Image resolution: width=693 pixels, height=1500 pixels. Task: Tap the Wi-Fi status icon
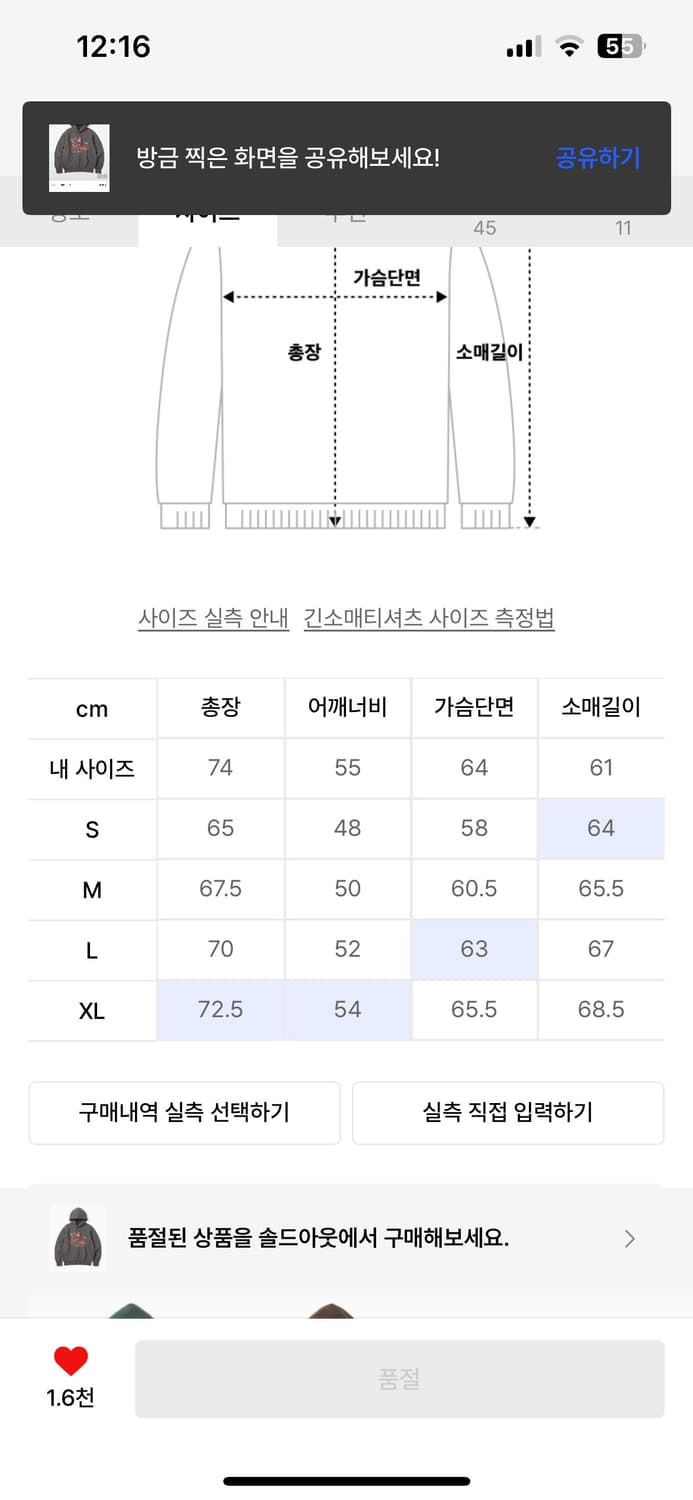[570, 45]
